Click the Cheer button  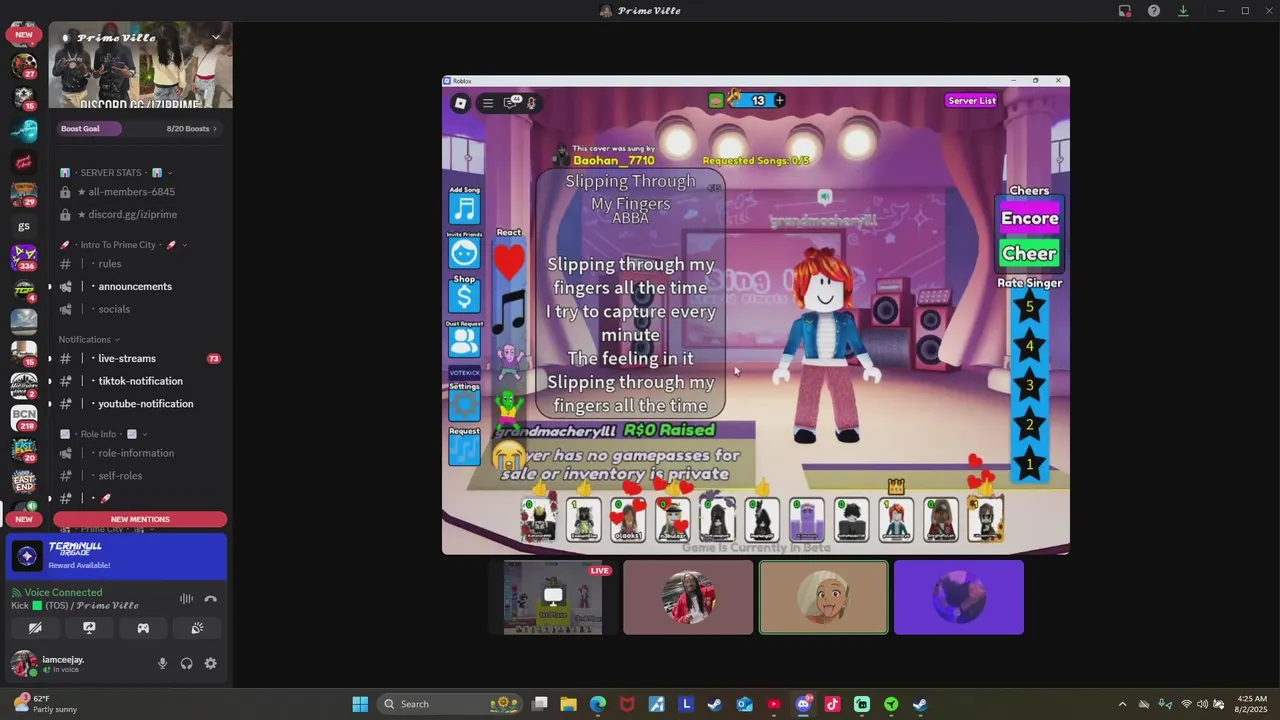[1029, 254]
